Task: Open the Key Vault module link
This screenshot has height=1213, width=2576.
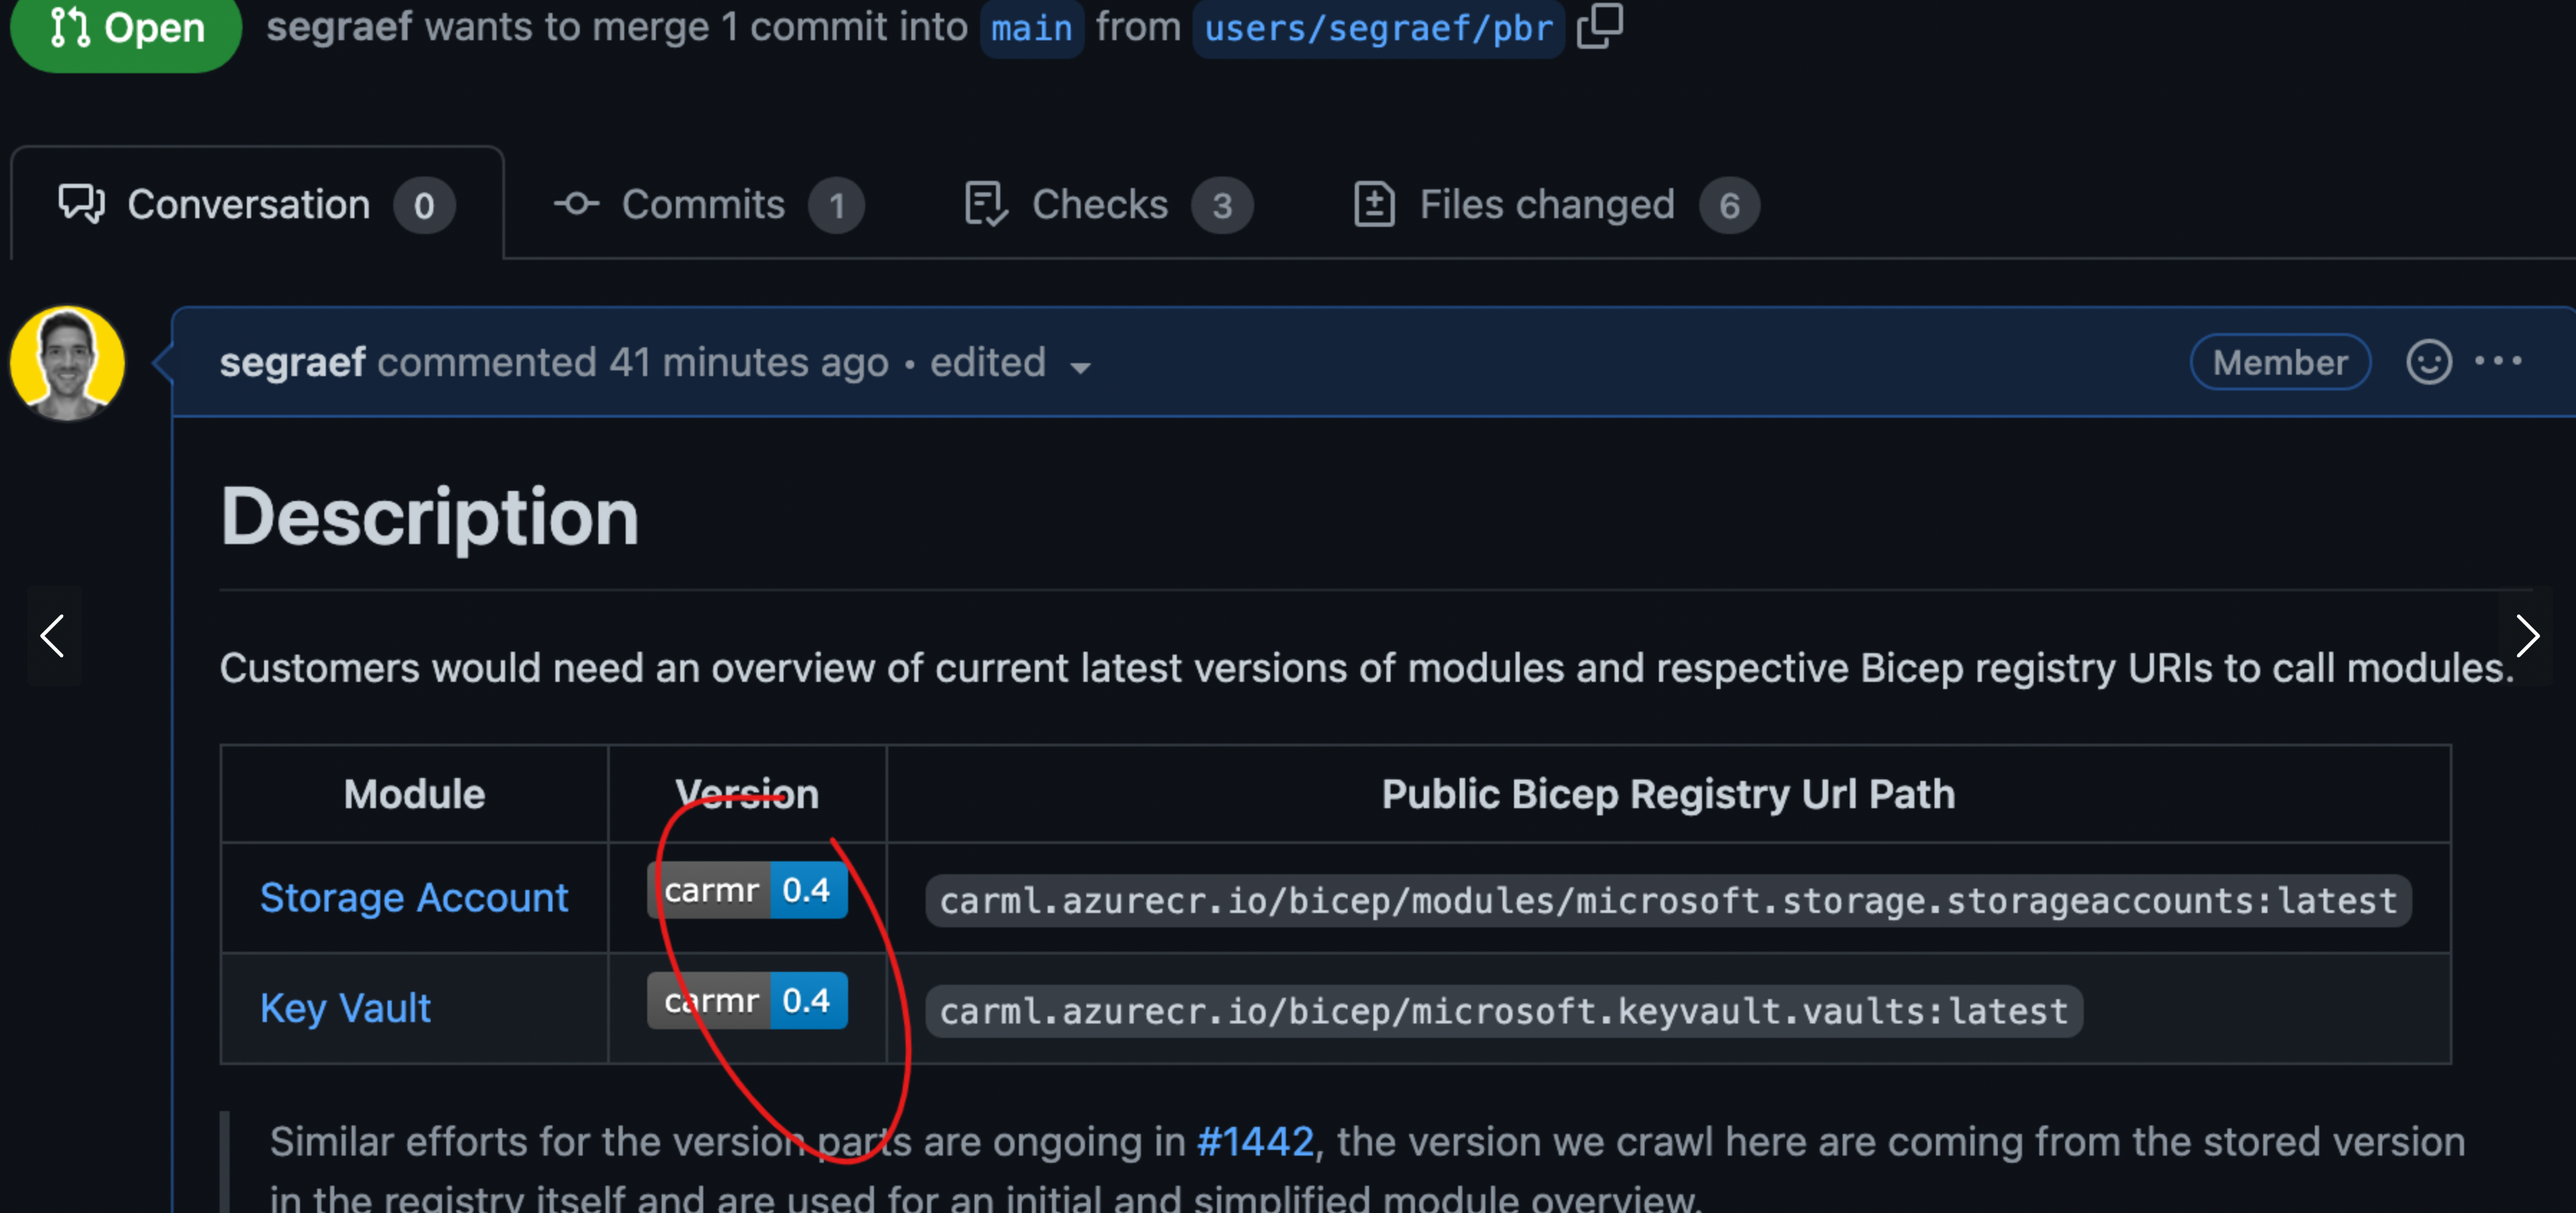Action: coord(345,1007)
